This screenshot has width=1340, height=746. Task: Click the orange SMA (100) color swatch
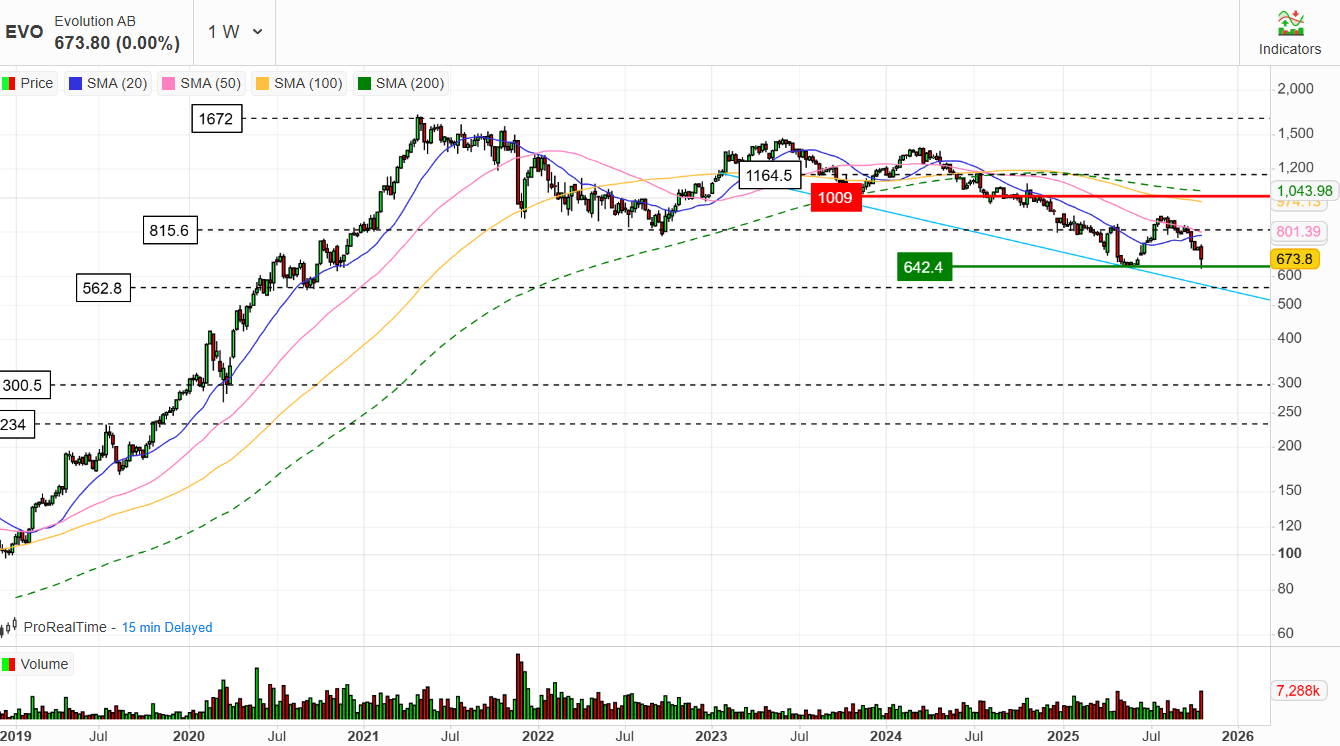tap(263, 84)
